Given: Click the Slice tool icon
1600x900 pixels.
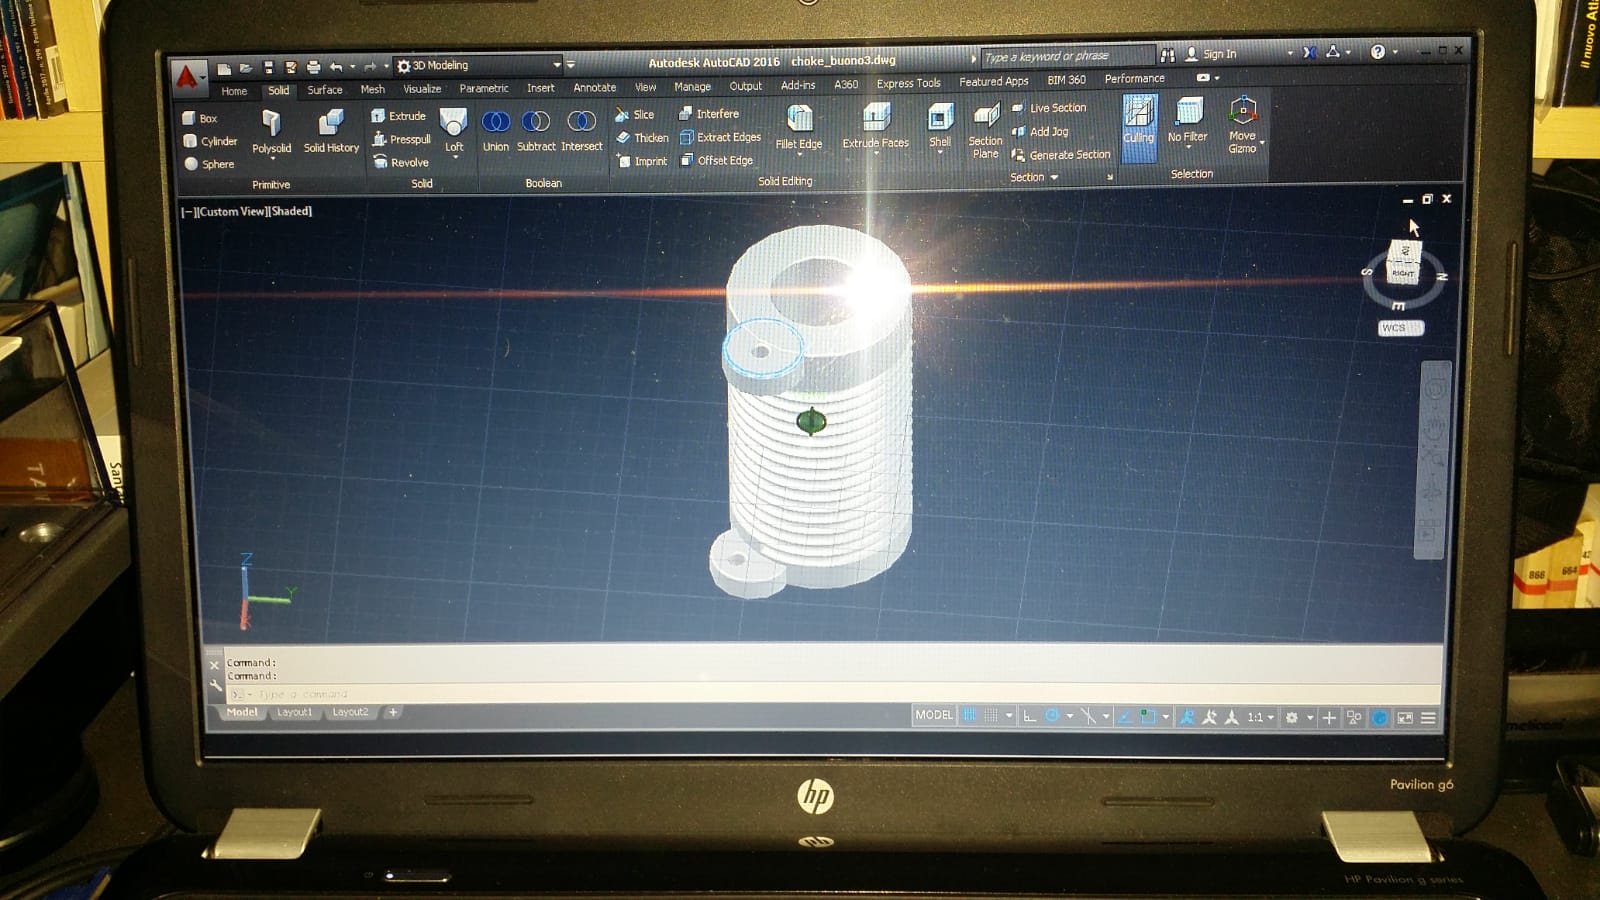Looking at the screenshot, I should click(623, 115).
